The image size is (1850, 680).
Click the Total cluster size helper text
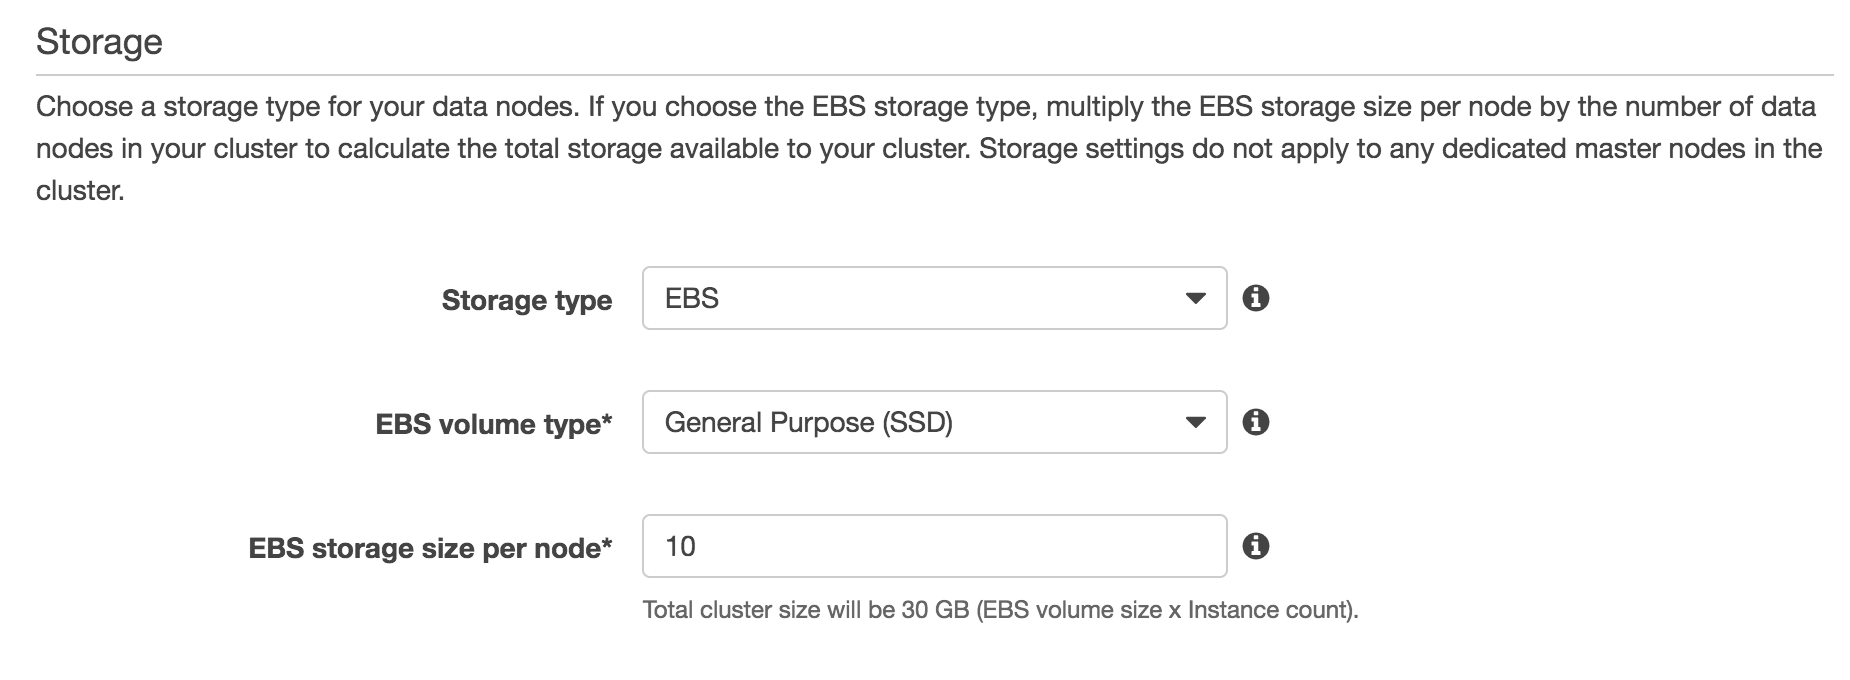tap(1000, 610)
